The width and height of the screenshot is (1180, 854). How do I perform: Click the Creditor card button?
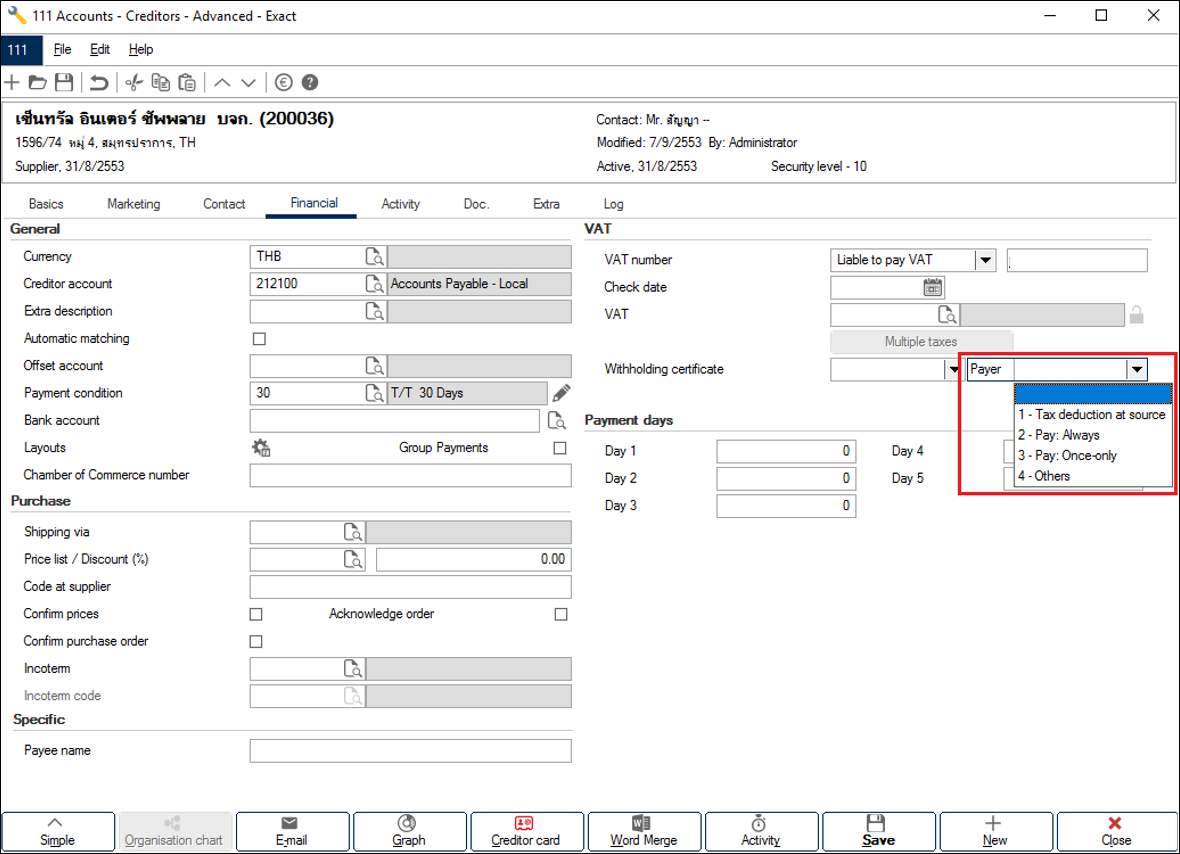tap(526, 831)
